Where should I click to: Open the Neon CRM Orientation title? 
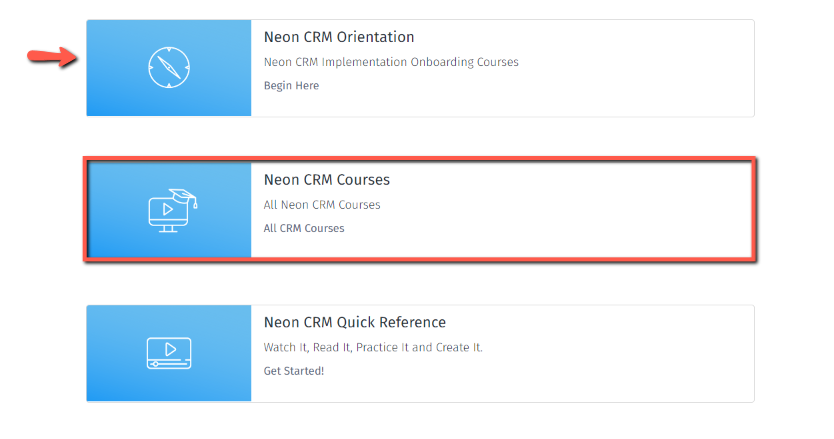click(339, 37)
